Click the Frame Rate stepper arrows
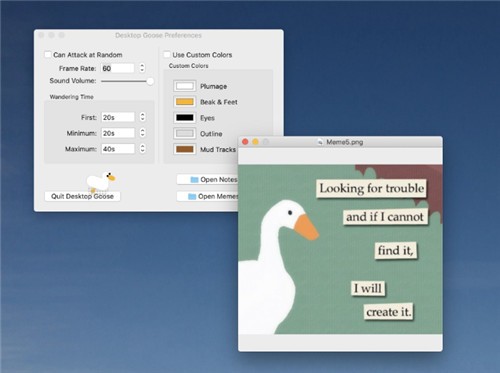This screenshot has height=373, width=500. click(142, 68)
